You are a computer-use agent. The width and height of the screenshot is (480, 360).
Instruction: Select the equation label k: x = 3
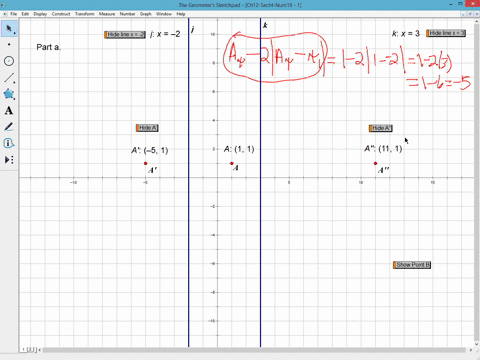tap(406, 34)
